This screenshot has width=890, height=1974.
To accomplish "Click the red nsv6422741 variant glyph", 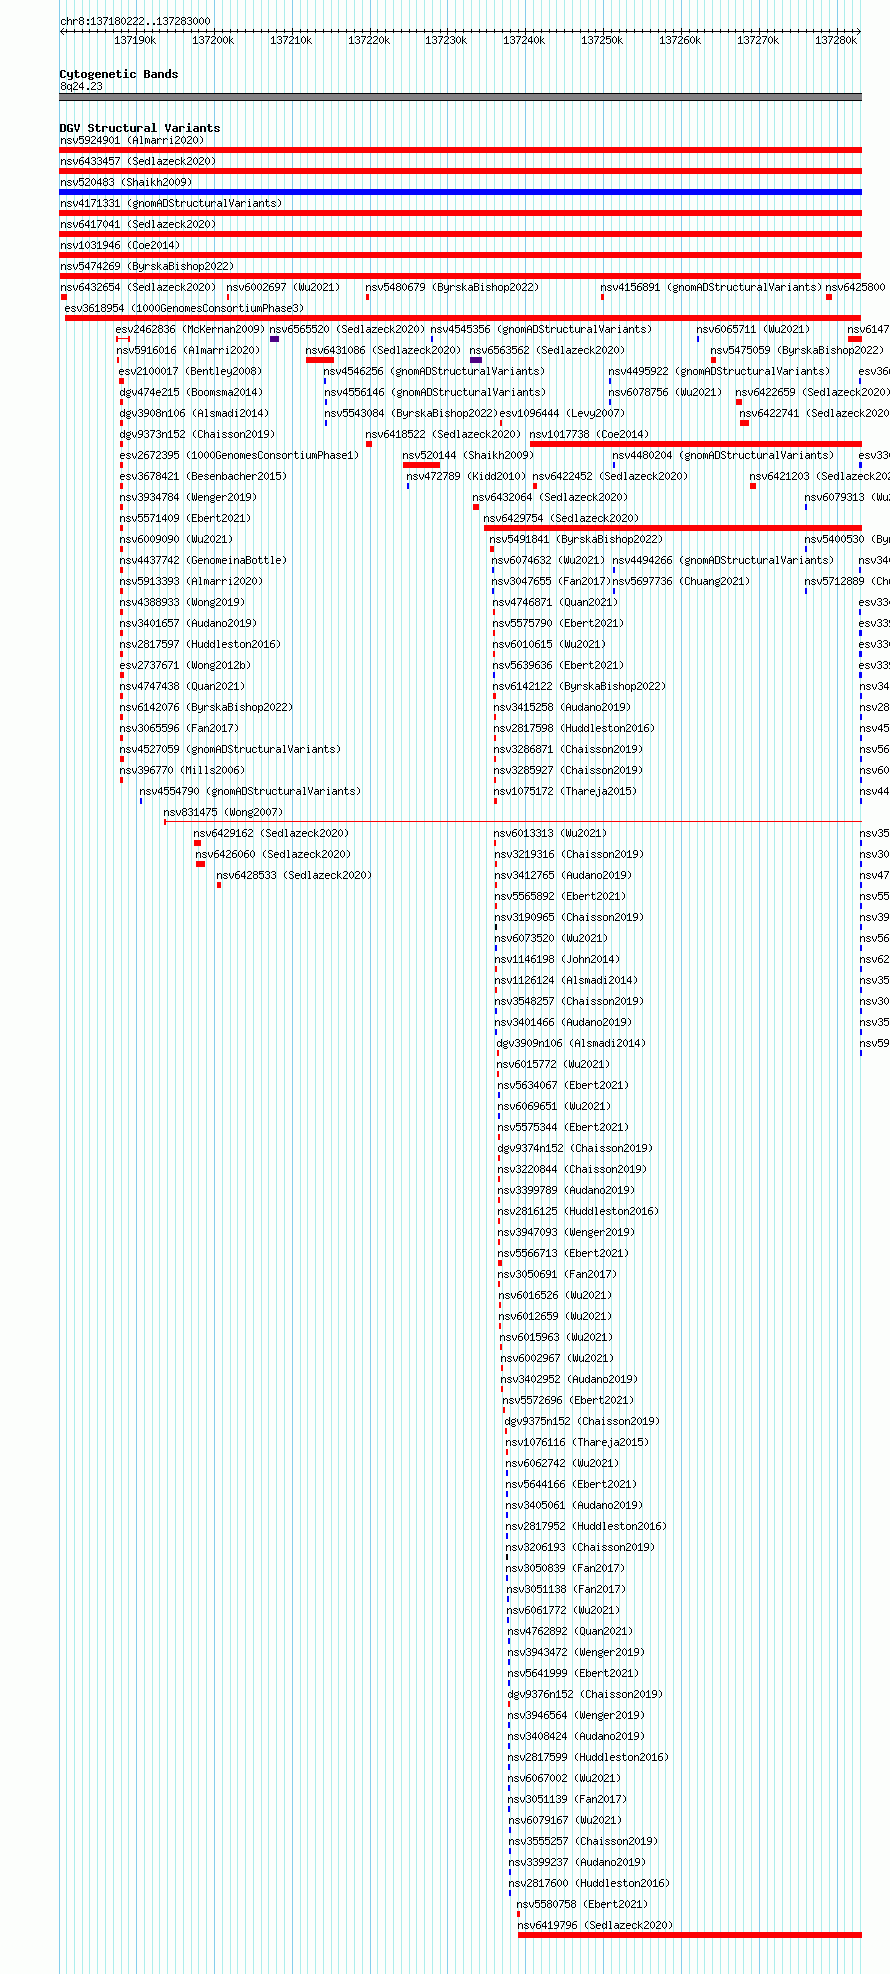I will (744, 423).
